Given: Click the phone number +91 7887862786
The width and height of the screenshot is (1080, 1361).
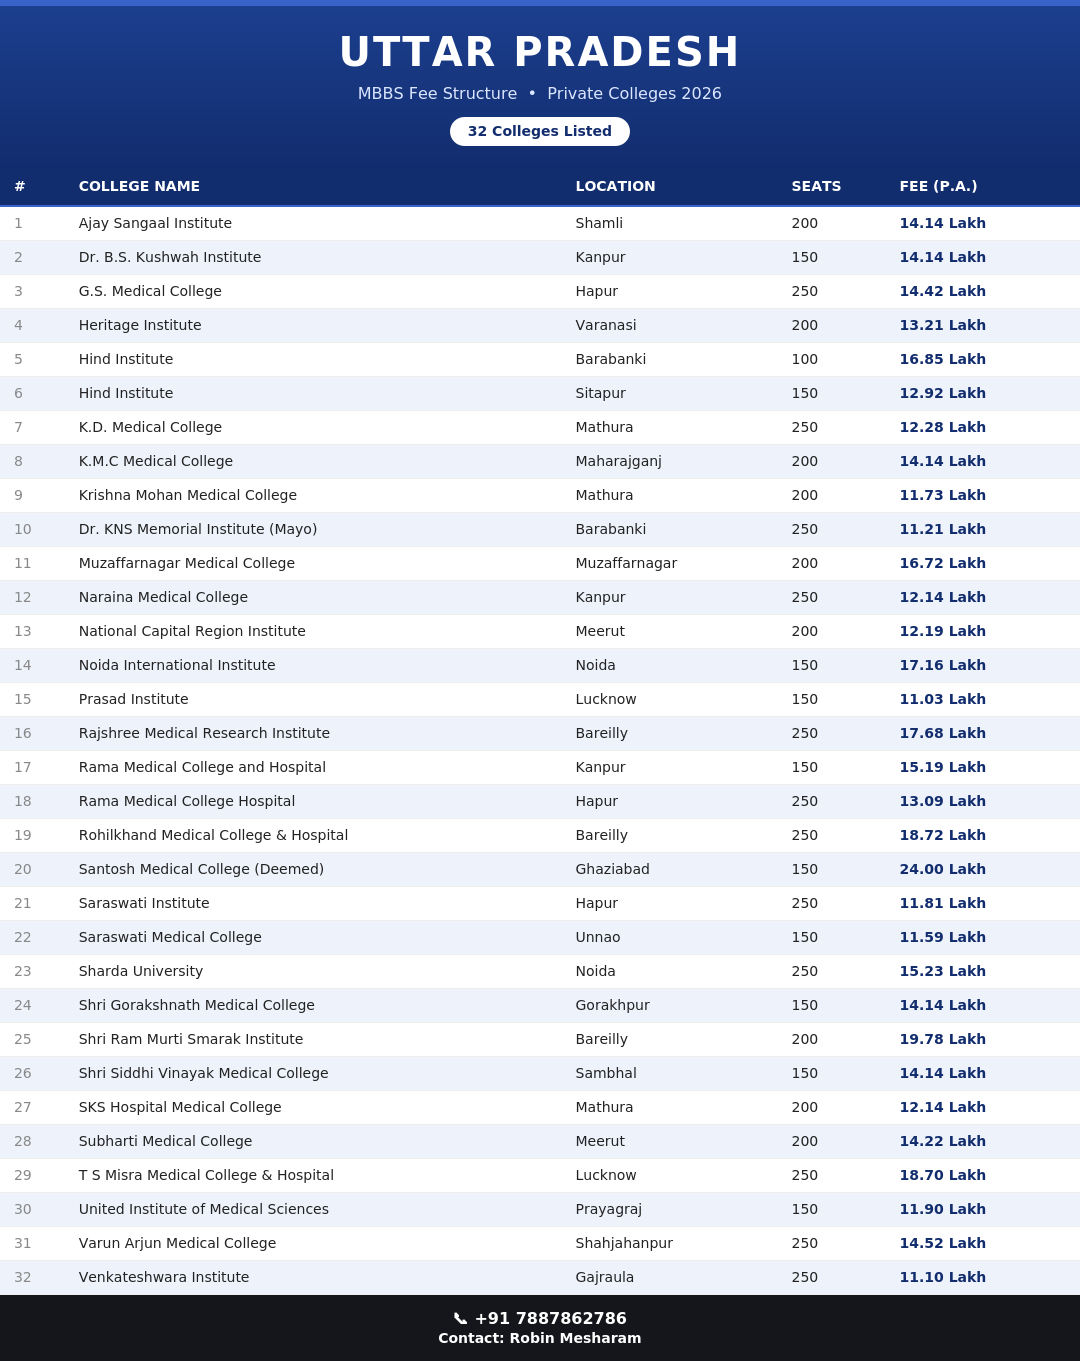Looking at the screenshot, I should 550,1319.
